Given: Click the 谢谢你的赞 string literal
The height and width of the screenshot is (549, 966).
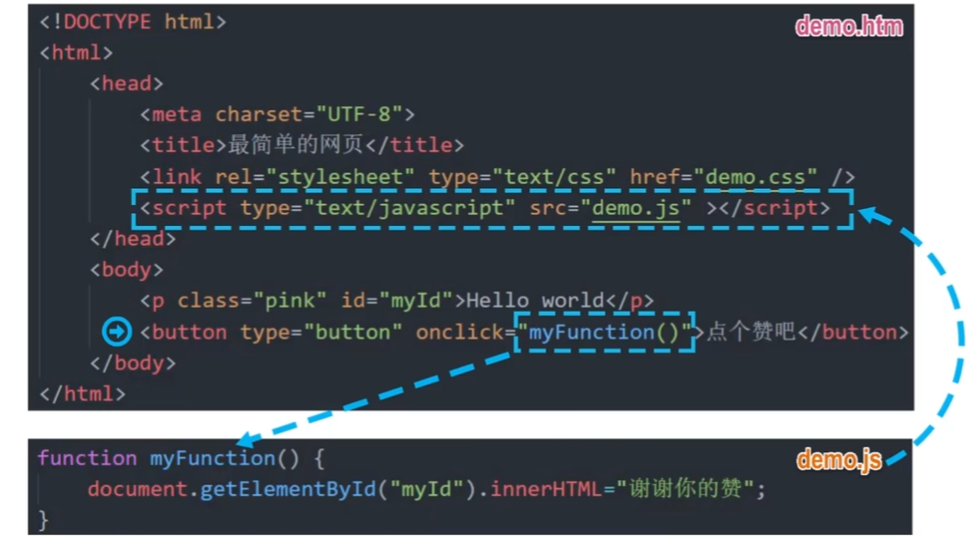Looking at the screenshot, I should [685, 489].
